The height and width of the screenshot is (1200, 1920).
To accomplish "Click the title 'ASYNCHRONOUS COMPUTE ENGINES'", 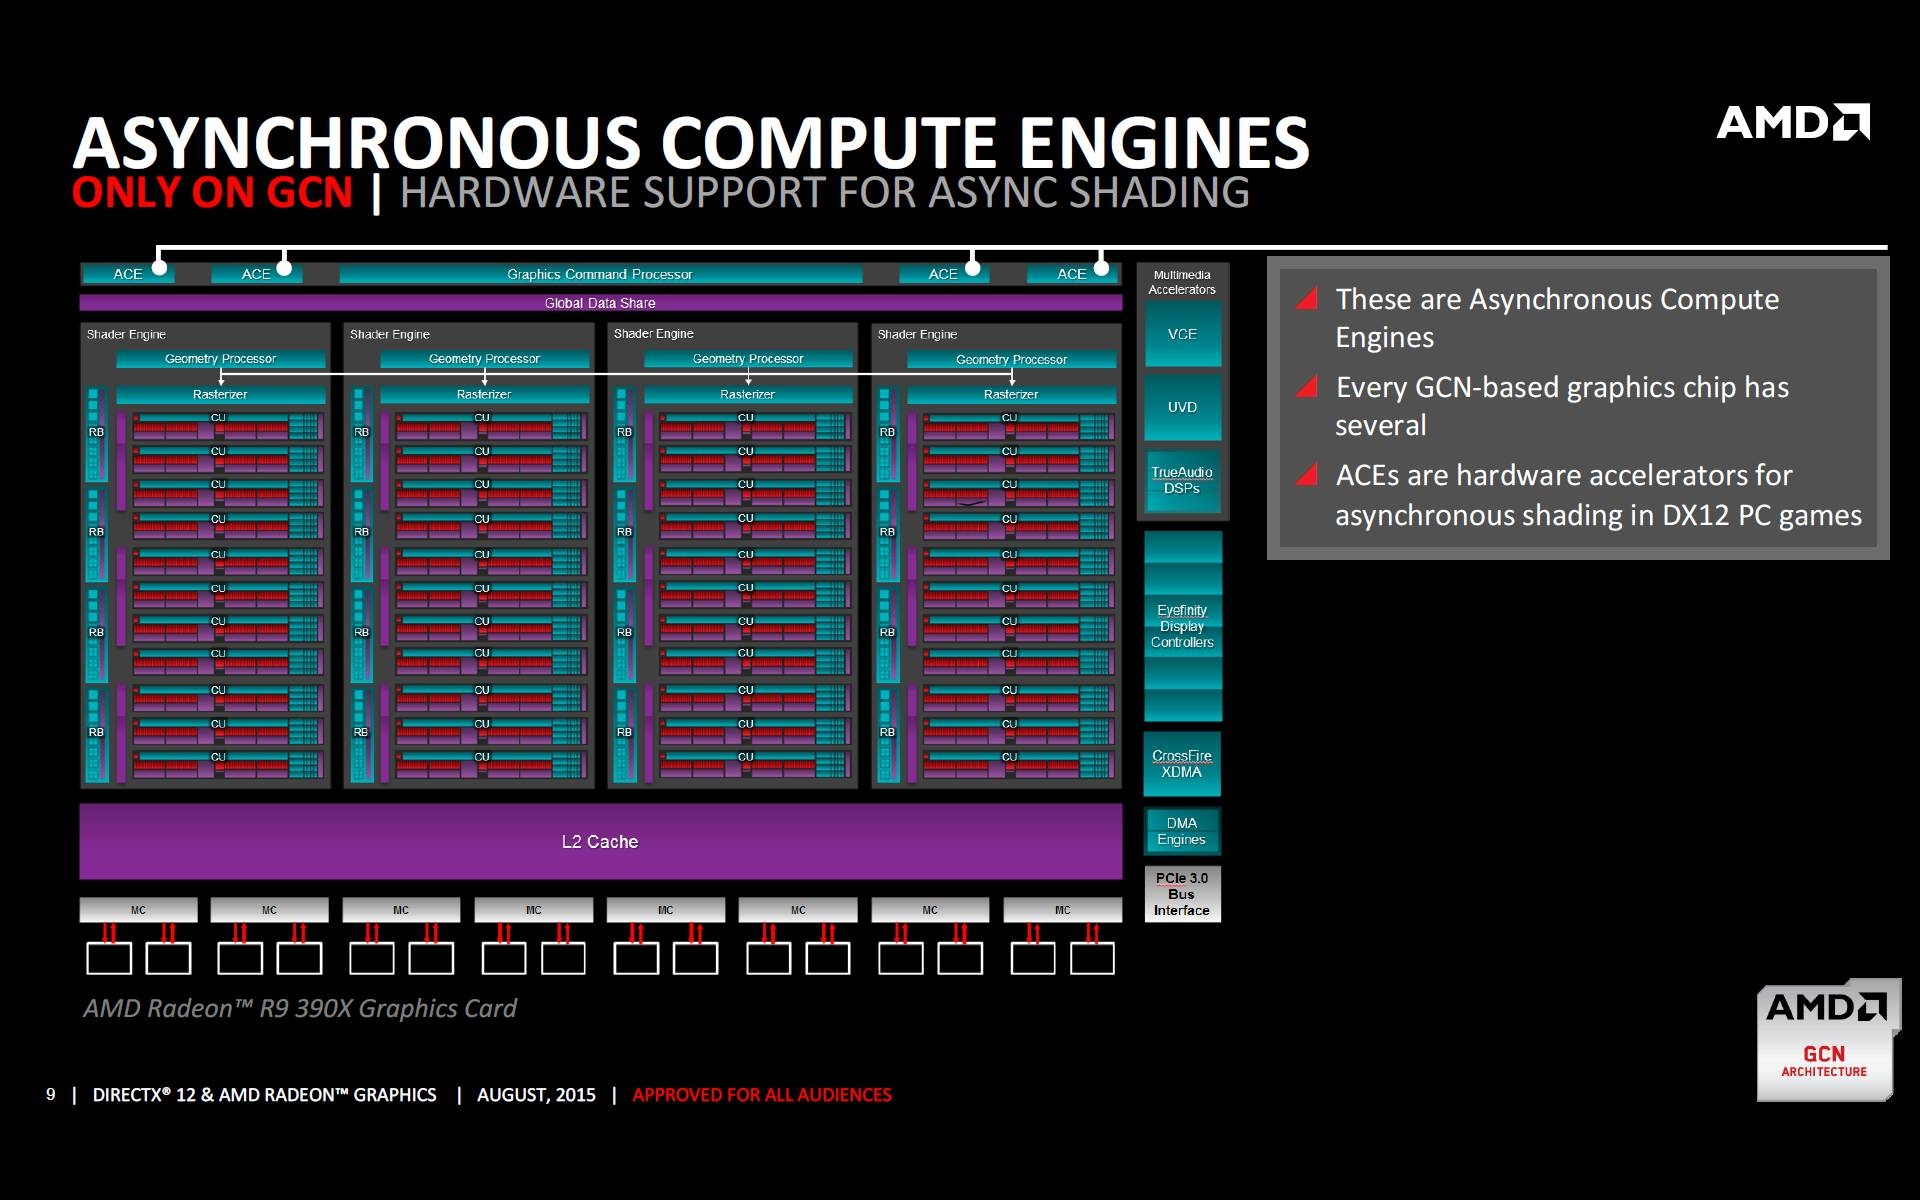I will (x=691, y=142).
